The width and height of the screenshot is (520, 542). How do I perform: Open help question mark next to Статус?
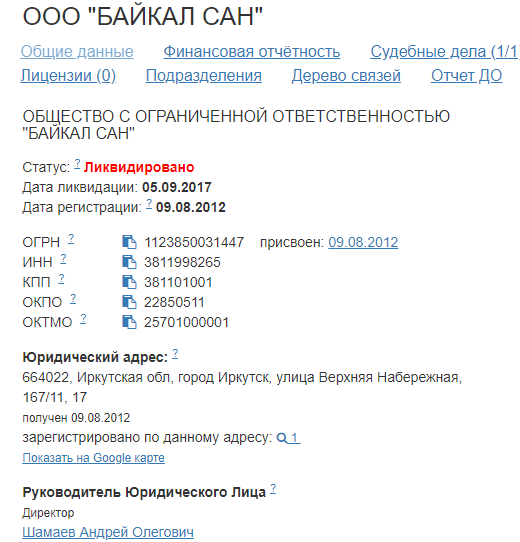click(x=77, y=163)
